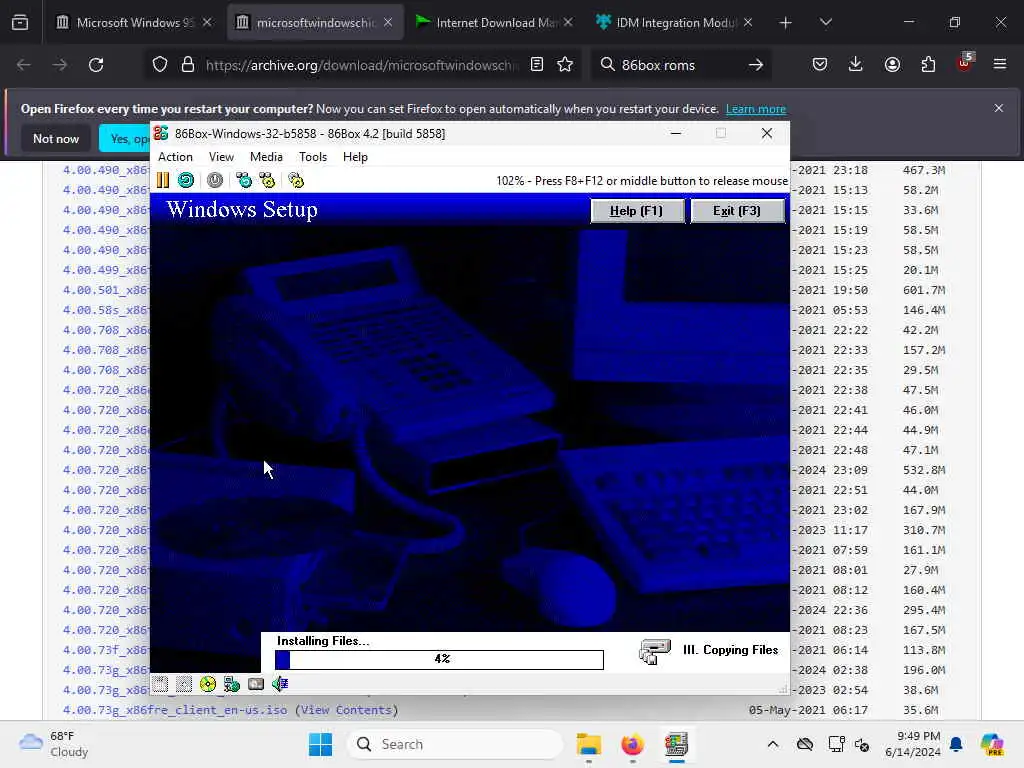1024x768 pixels.
Task: Click 86Box taskbar icon
Action: coord(676,744)
